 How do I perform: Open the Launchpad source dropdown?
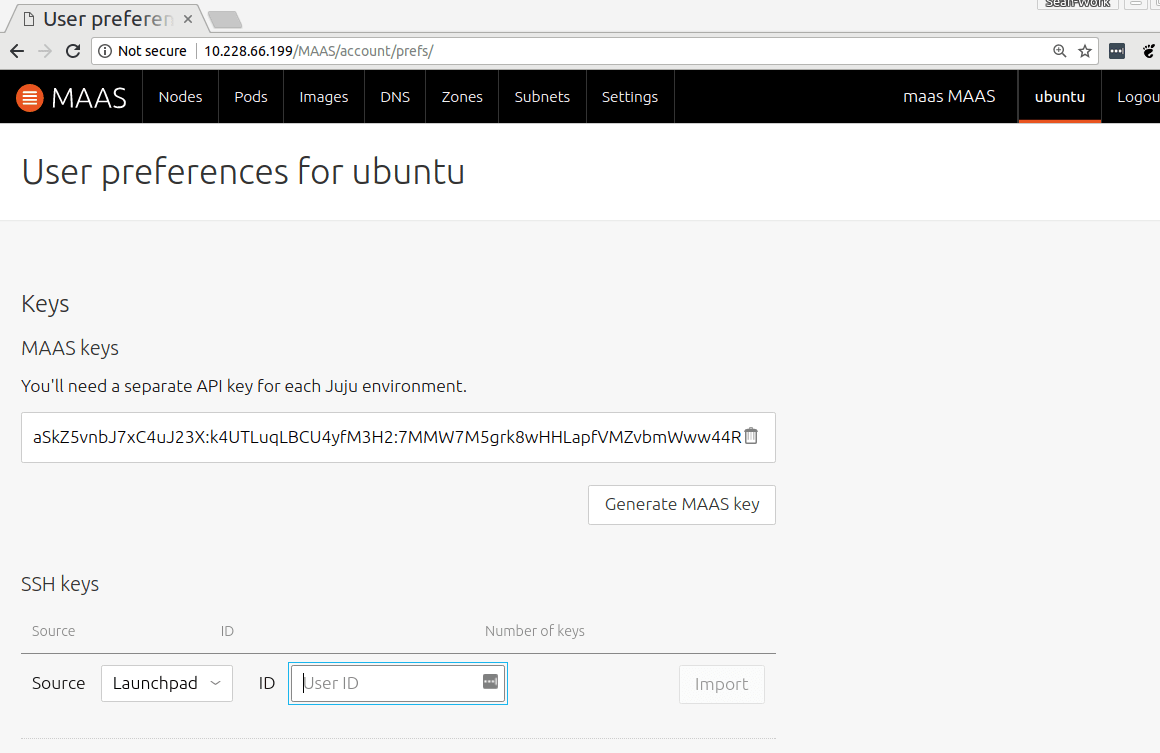166,683
